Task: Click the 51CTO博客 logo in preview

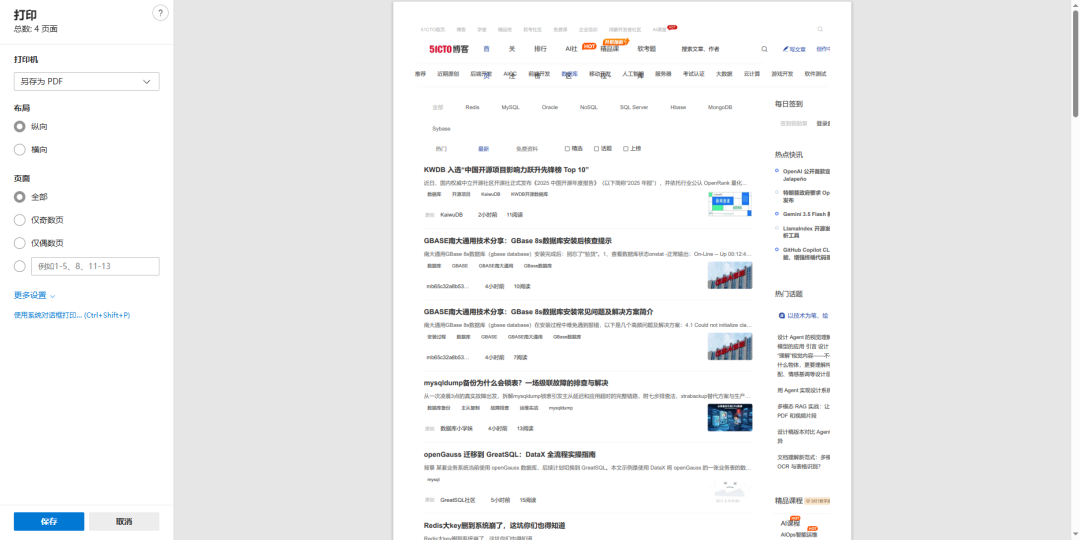Action: coord(448,49)
